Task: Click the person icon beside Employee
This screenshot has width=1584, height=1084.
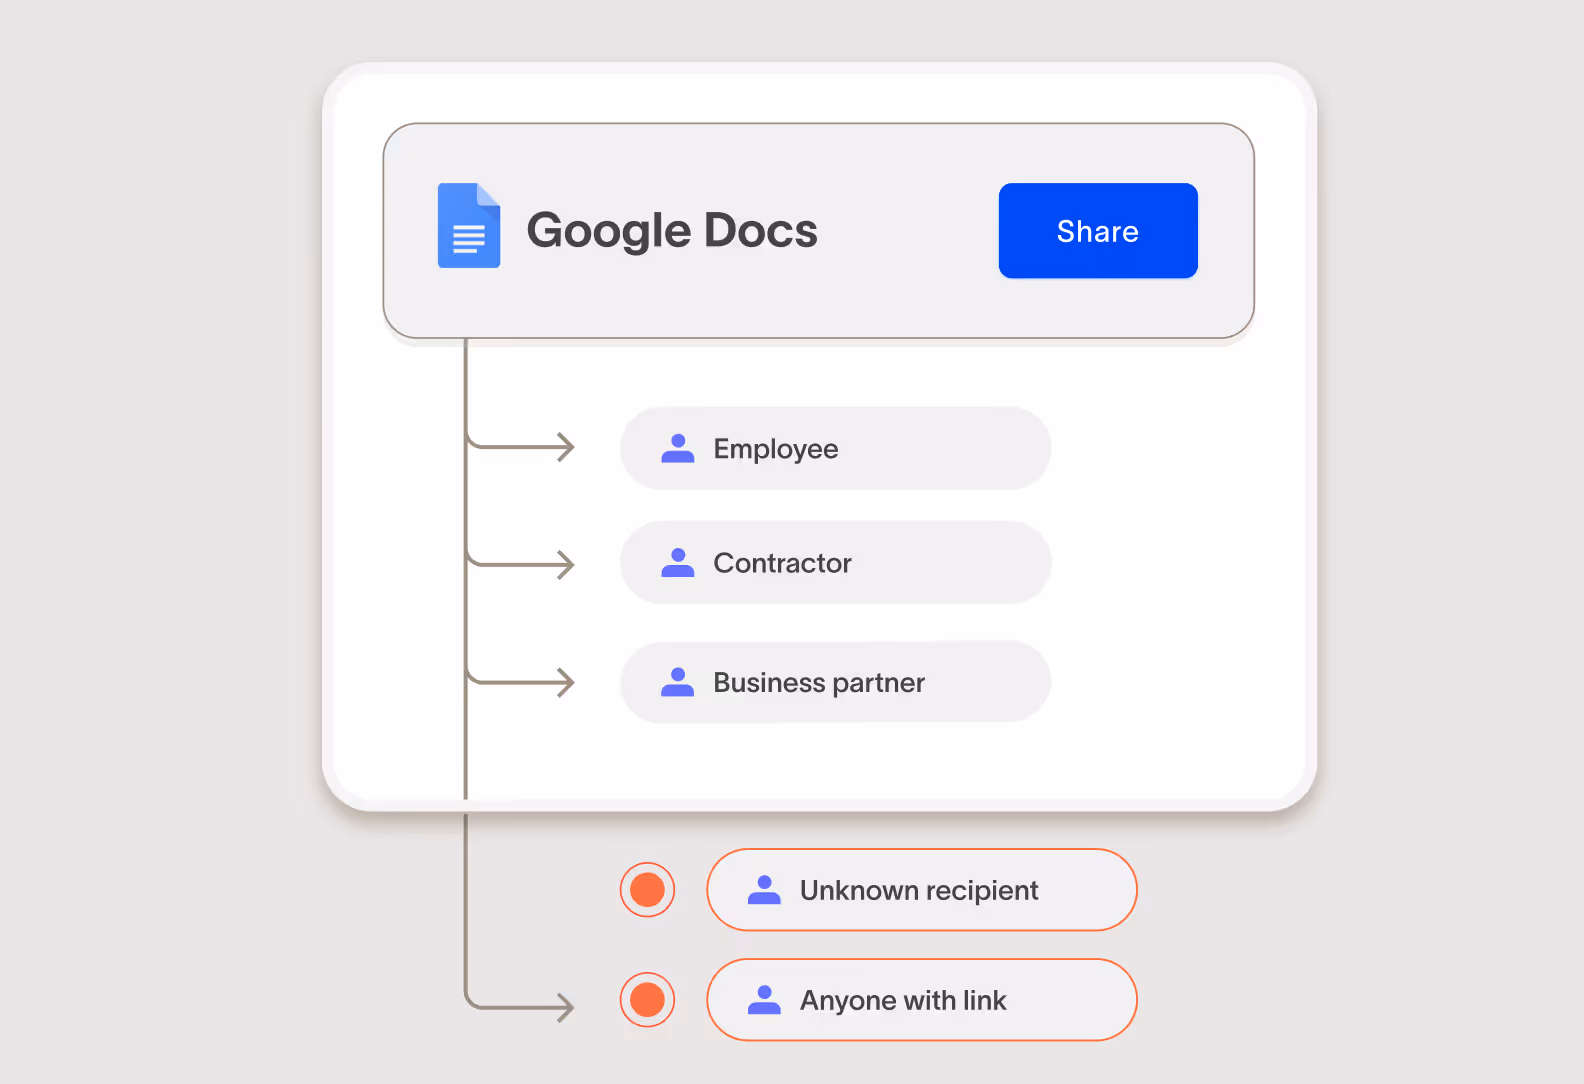Action: pos(678,448)
